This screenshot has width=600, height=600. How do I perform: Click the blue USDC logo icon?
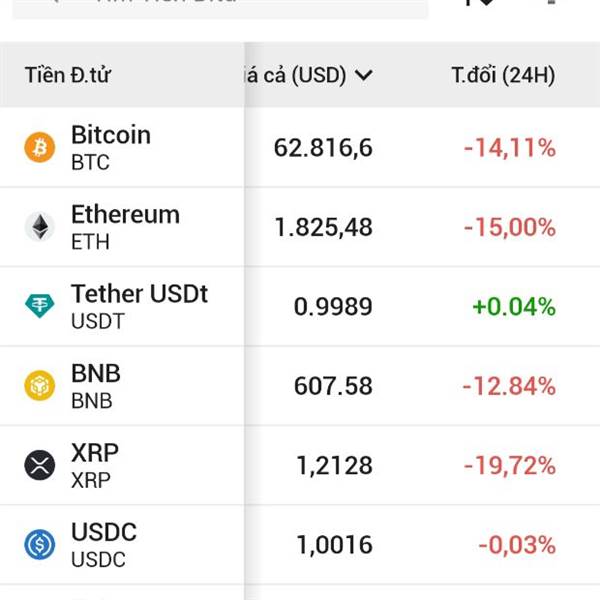point(40,544)
